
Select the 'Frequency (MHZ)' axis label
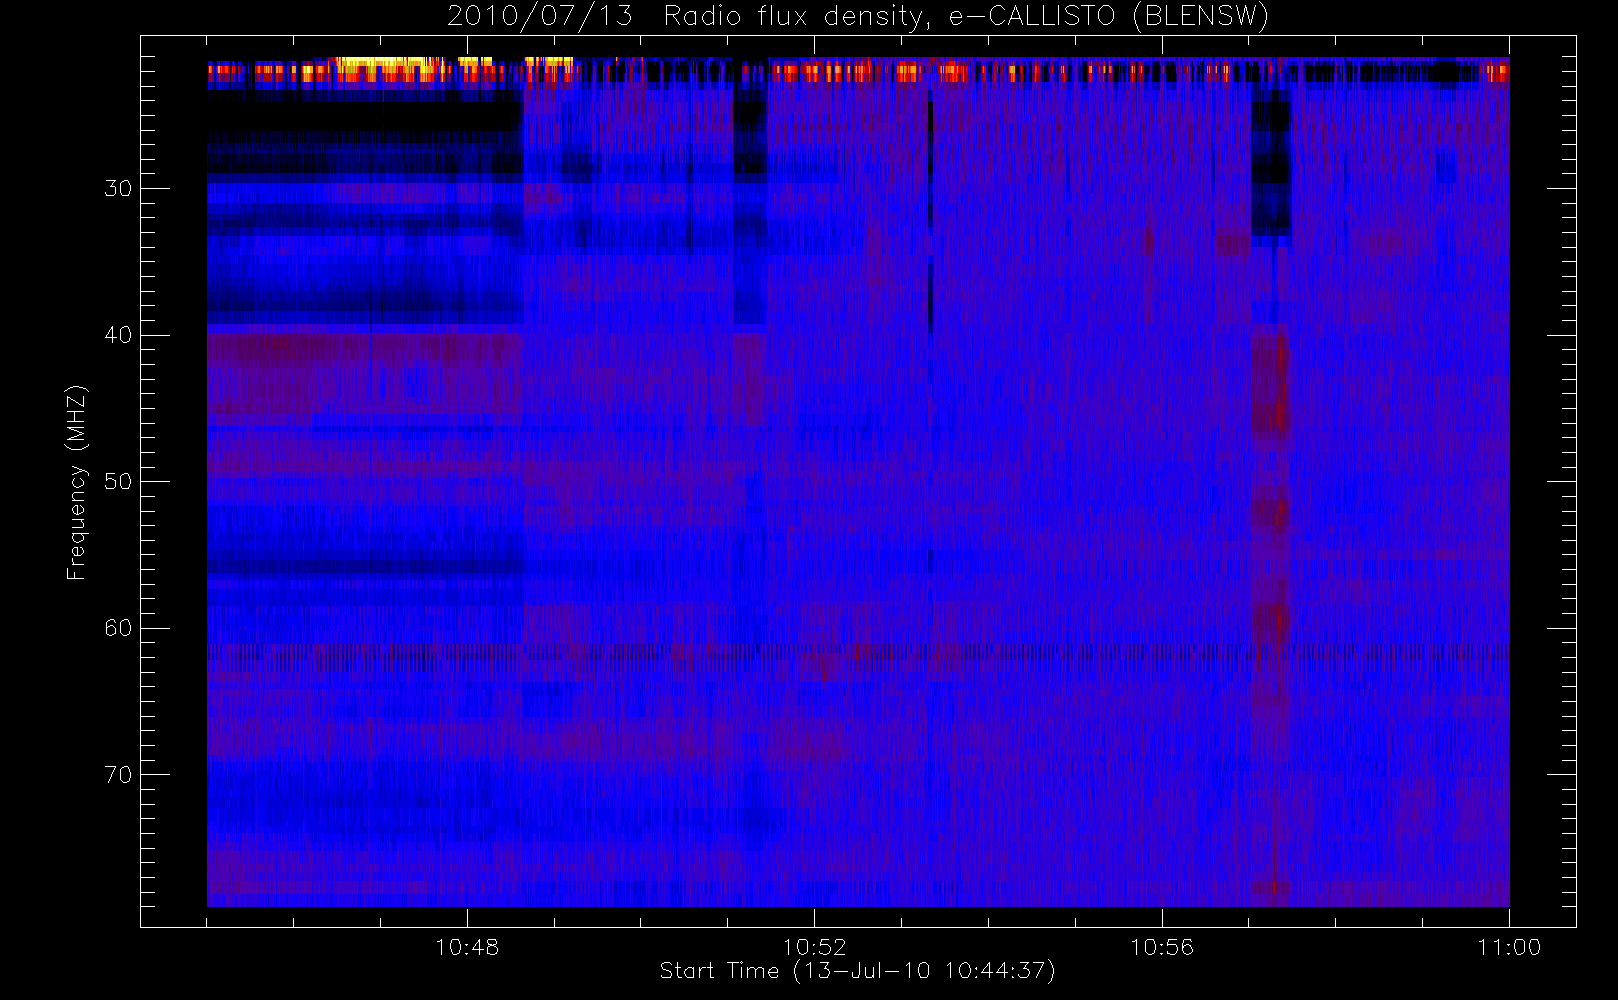[x=77, y=482]
